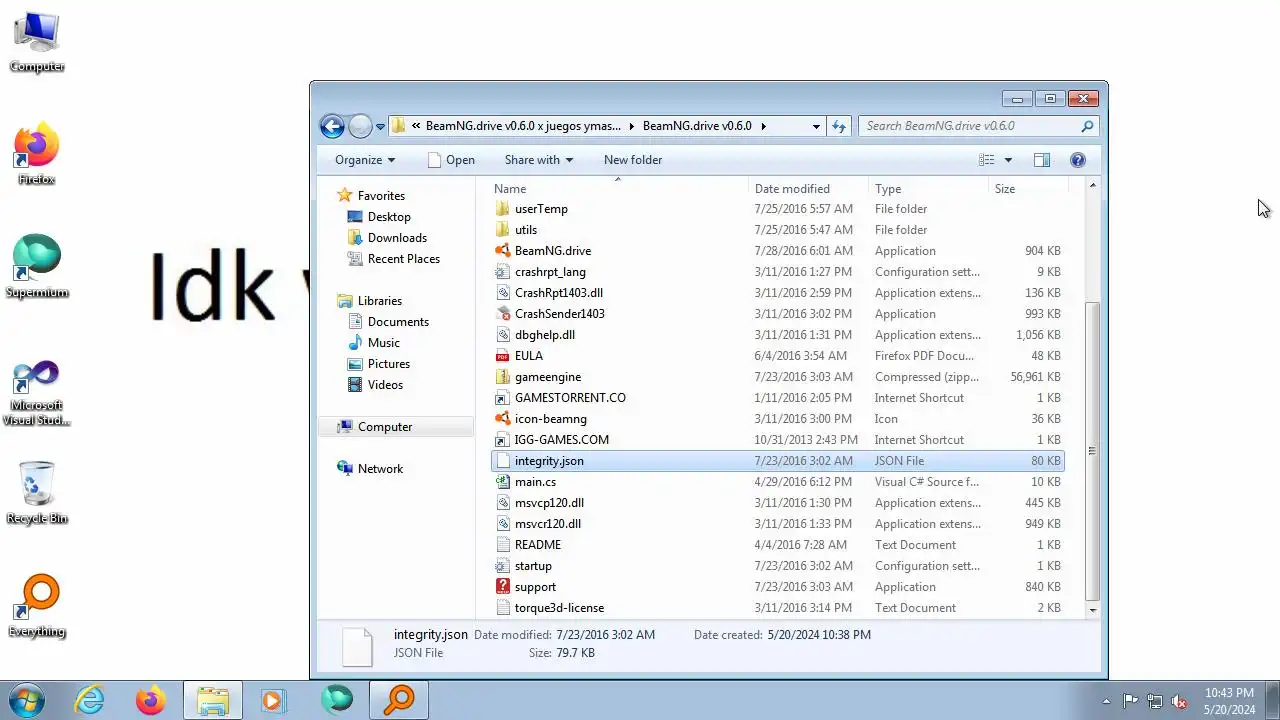Select the gameengine zip folder icon

(x=503, y=377)
